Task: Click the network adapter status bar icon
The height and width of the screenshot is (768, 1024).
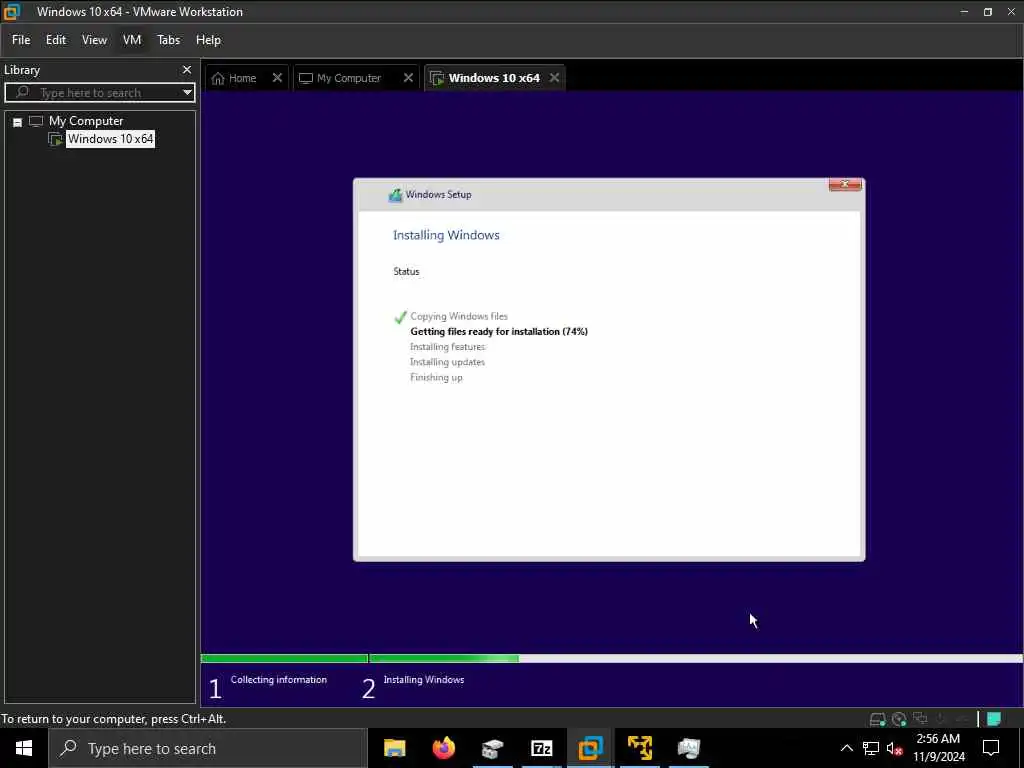Action: tap(920, 719)
